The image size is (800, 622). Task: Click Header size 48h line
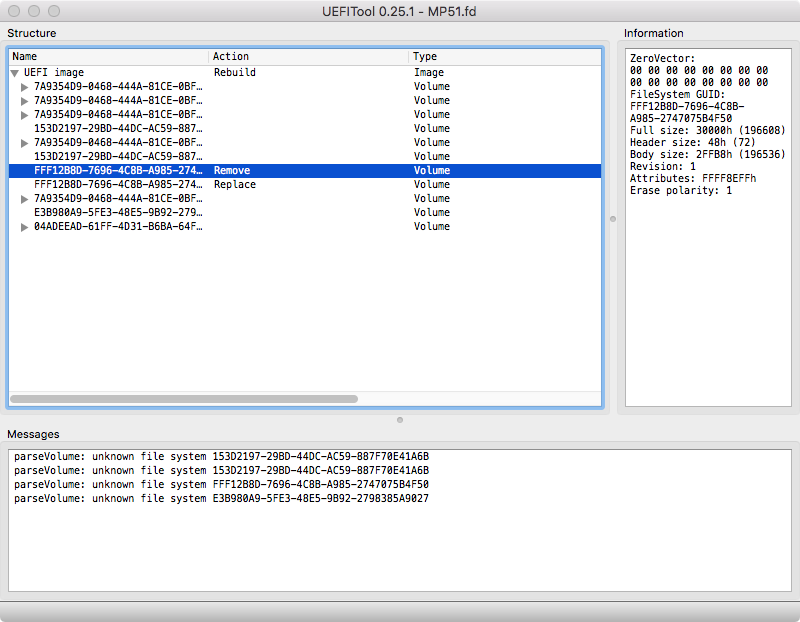692,142
